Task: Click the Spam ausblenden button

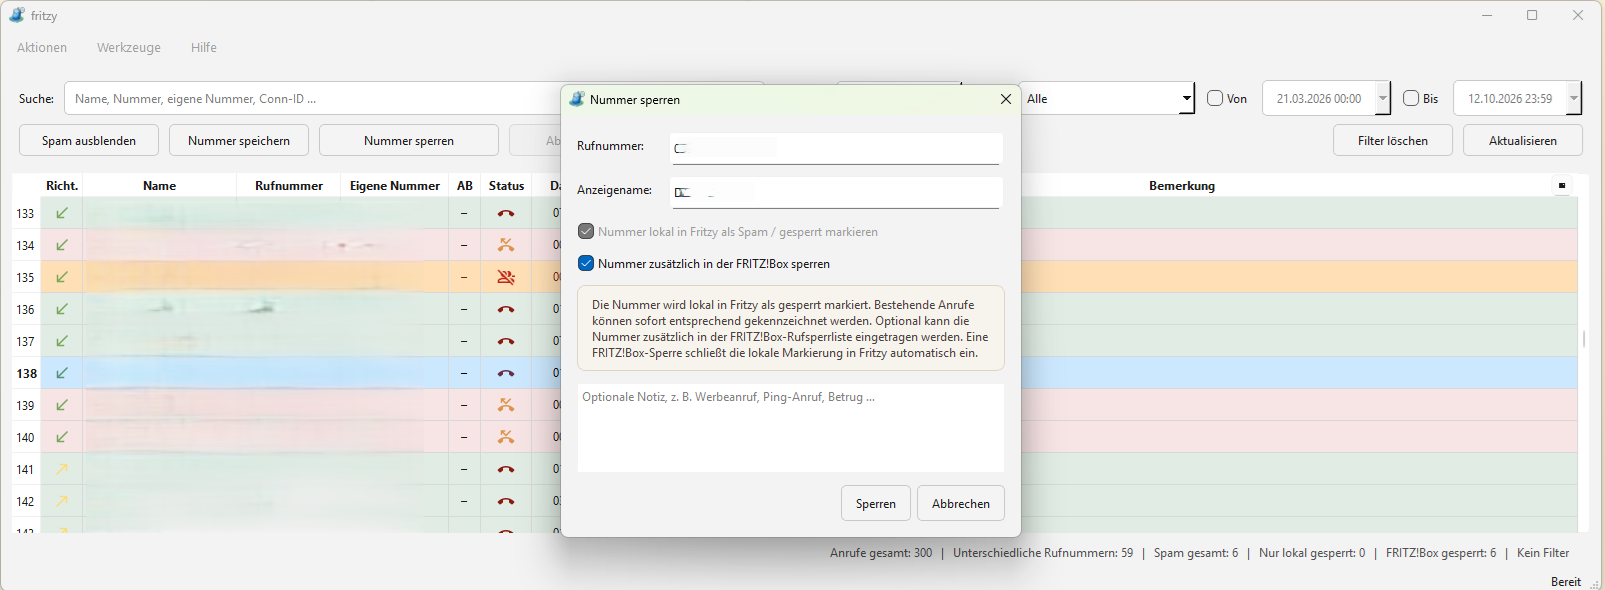Action: click(x=89, y=140)
